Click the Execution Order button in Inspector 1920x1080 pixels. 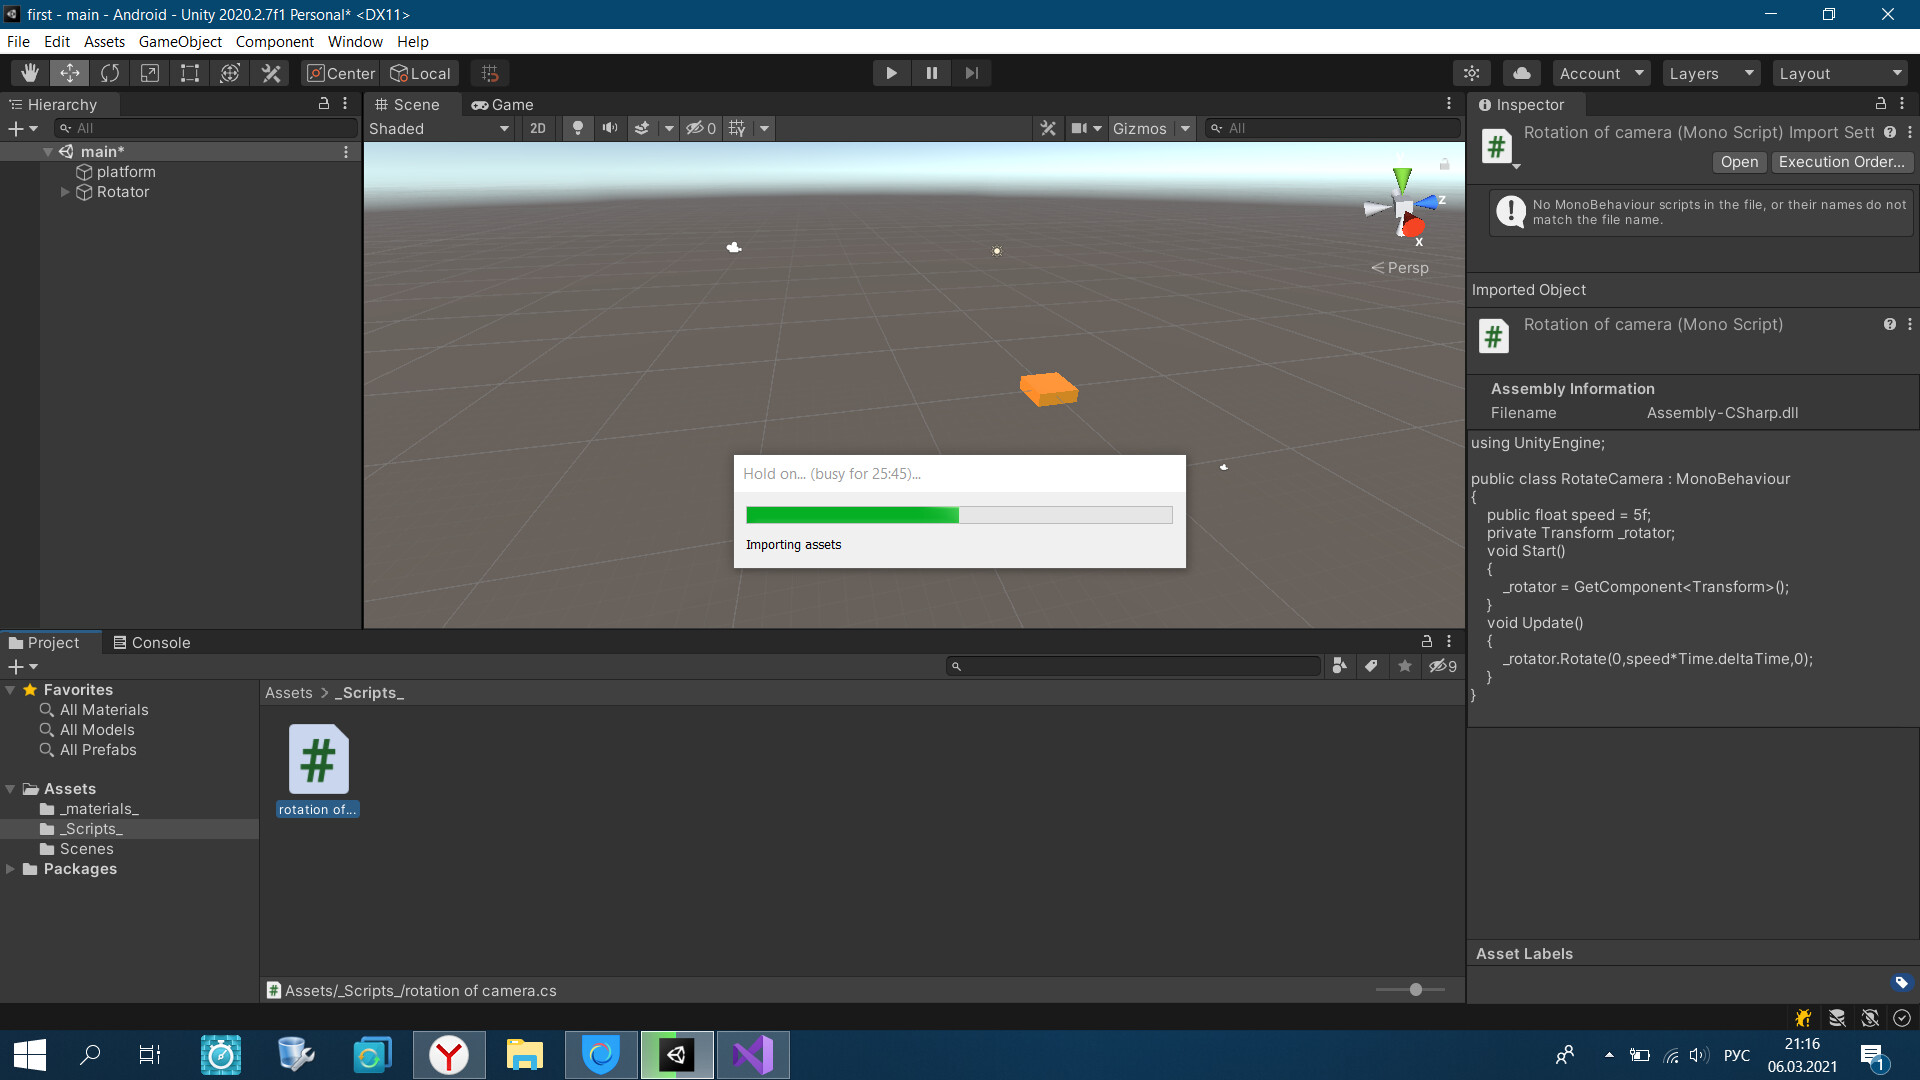pos(1838,161)
